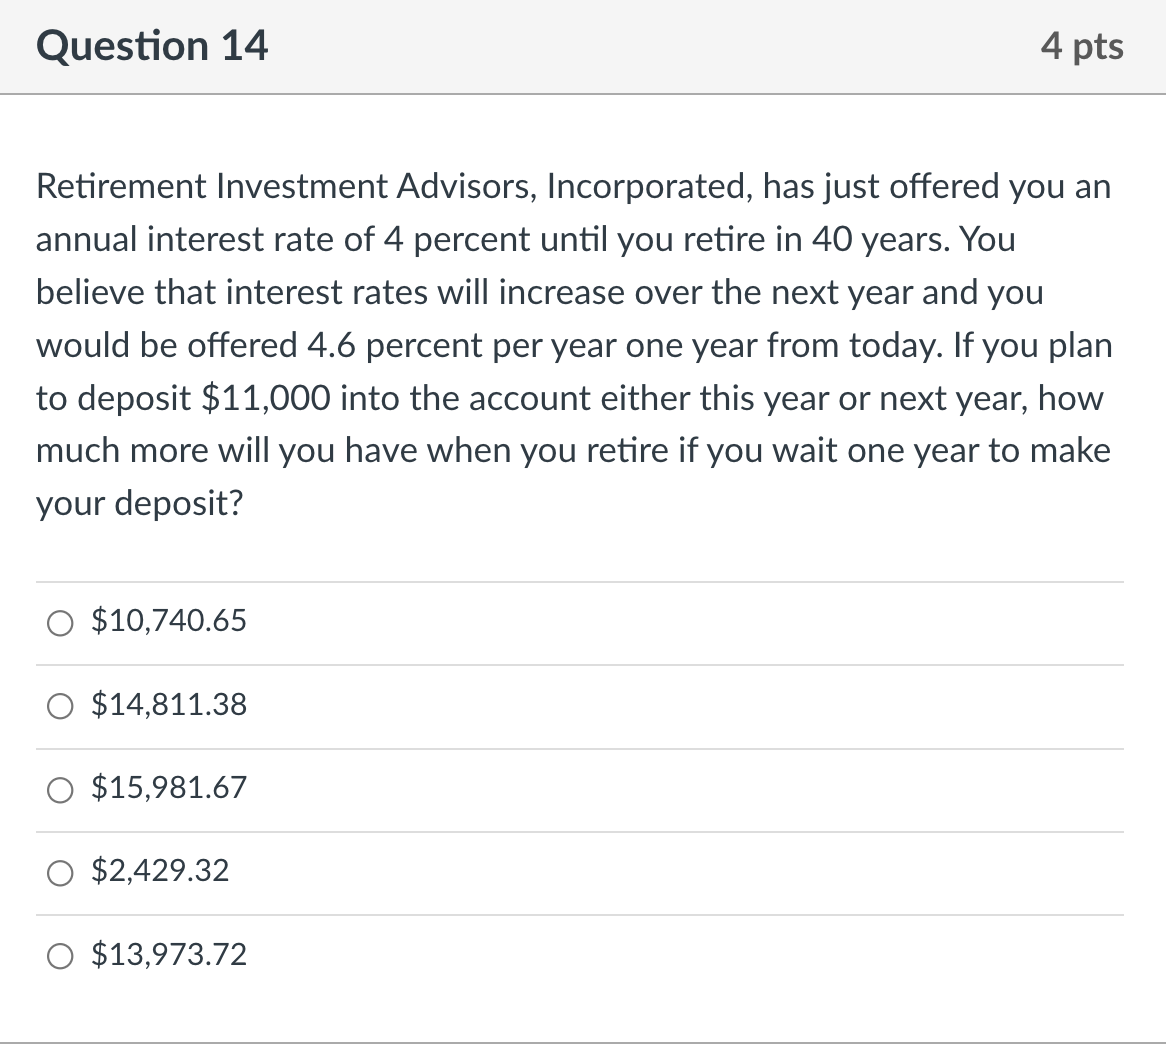This screenshot has height=1044, width=1166.
Task: Click the row of the fourth answer
Action: pyautogui.click(x=583, y=872)
